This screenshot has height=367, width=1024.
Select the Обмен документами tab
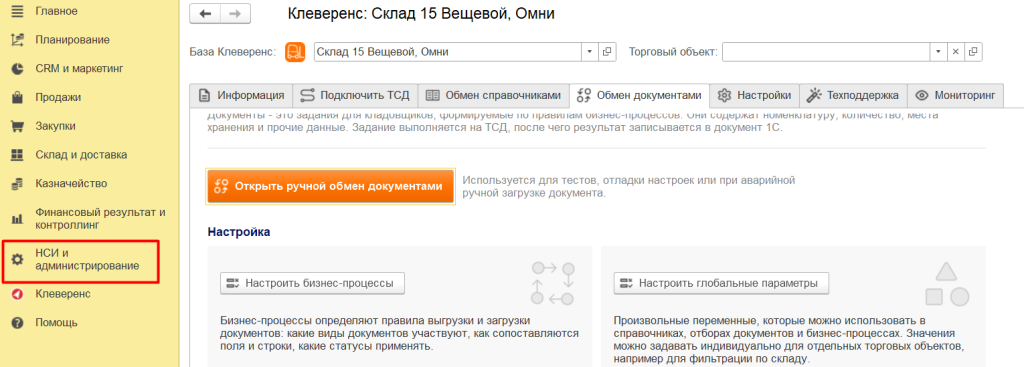[x=639, y=95]
